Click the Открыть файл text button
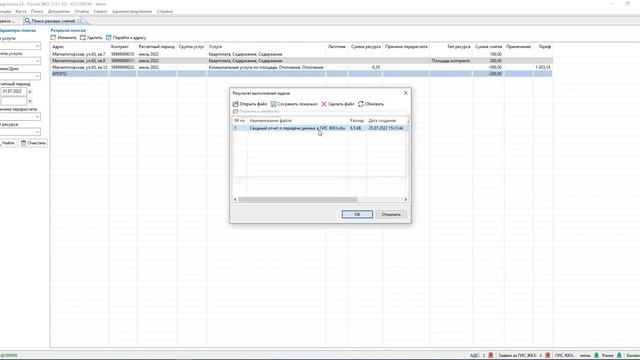640x360 pixels. (253, 104)
